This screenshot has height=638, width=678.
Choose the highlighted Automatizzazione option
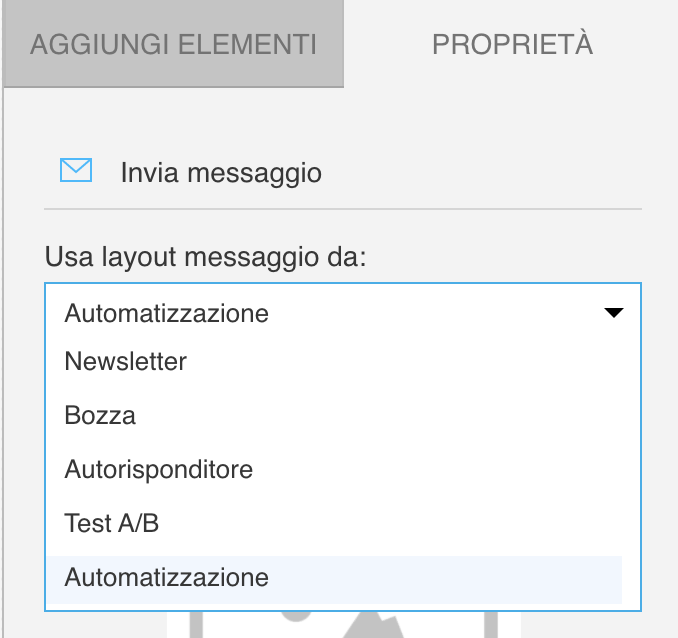(334, 580)
